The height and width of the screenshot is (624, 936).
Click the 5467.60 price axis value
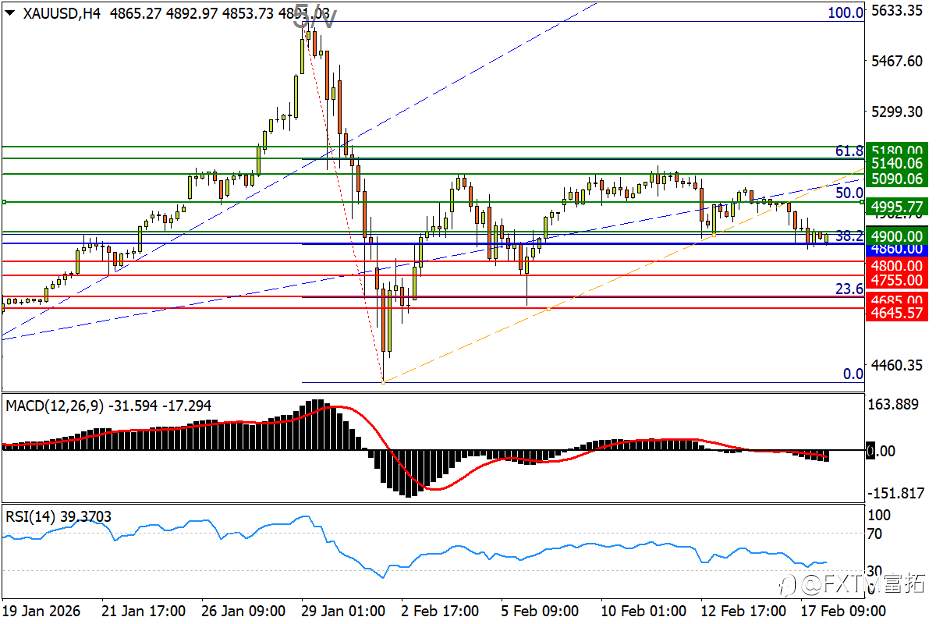click(x=897, y=61)
